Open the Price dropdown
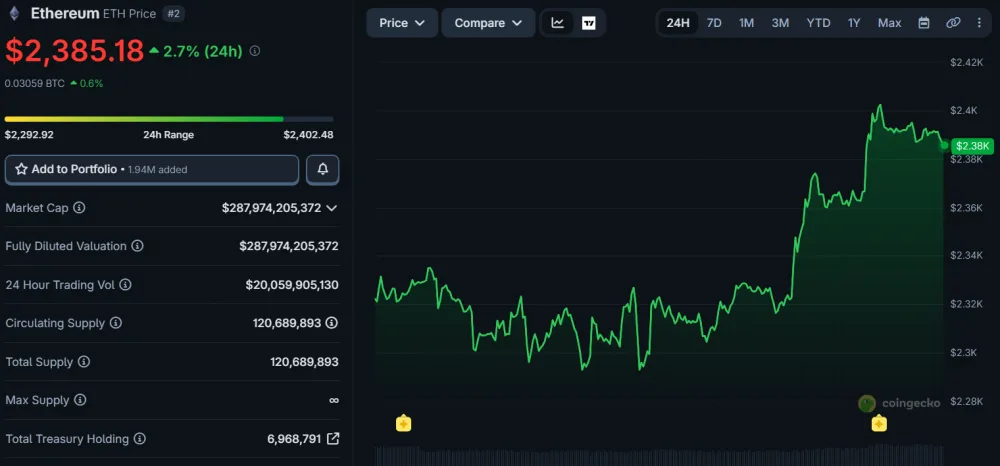This screenshot has width=1000, height=466. click(402, 23)
